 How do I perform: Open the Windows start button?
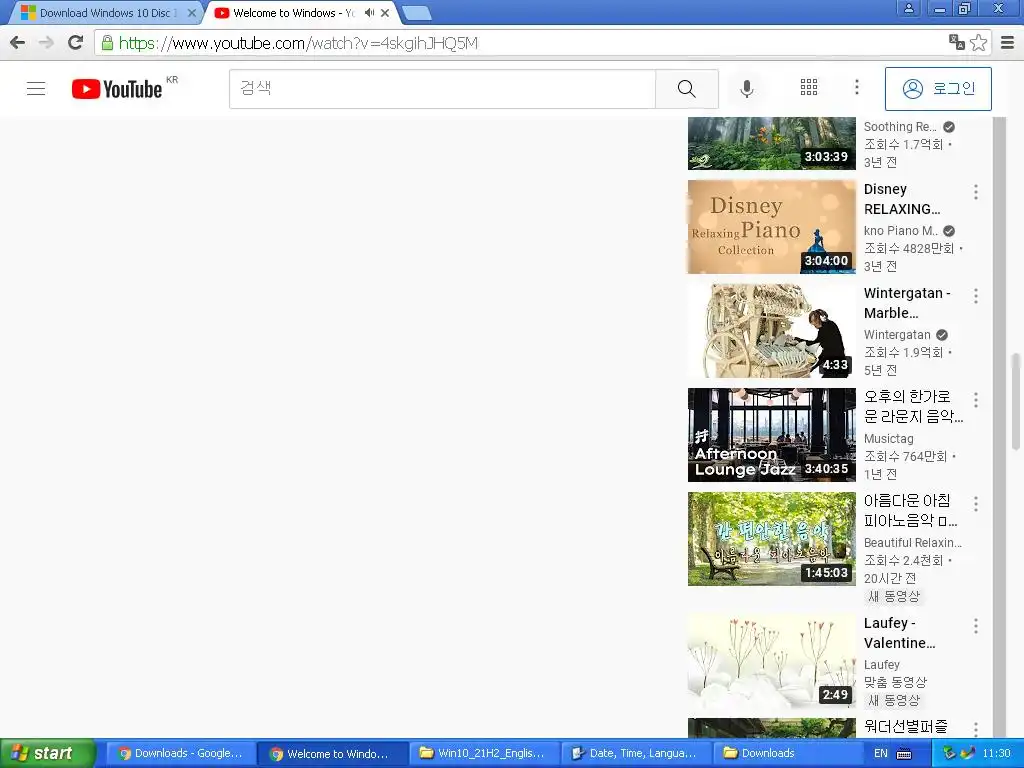point(47,753)
